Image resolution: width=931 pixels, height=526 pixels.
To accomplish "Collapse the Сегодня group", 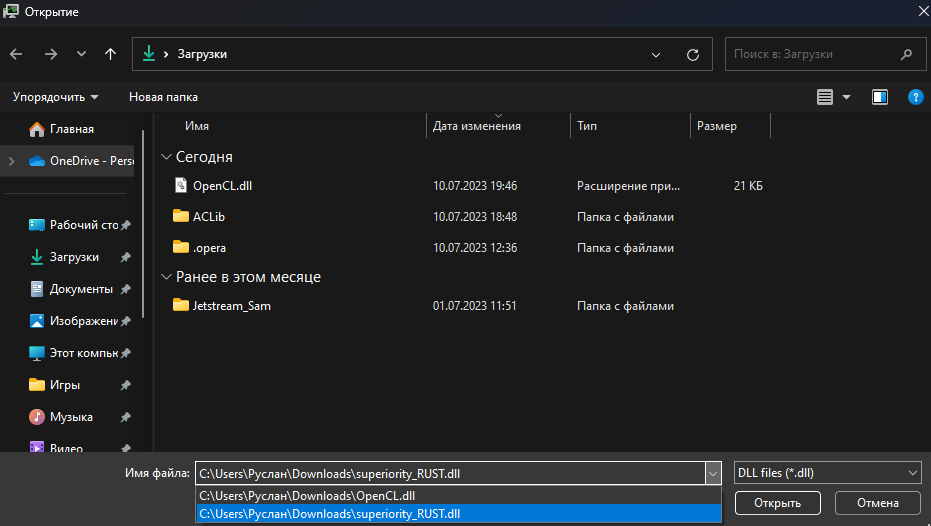I will (166, 157).
